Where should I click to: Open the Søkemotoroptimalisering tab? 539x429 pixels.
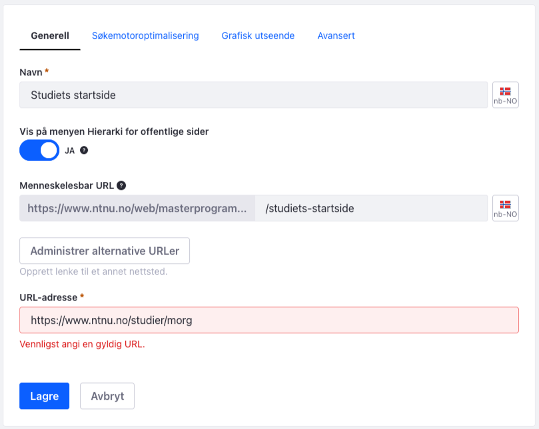pos(145,36)
